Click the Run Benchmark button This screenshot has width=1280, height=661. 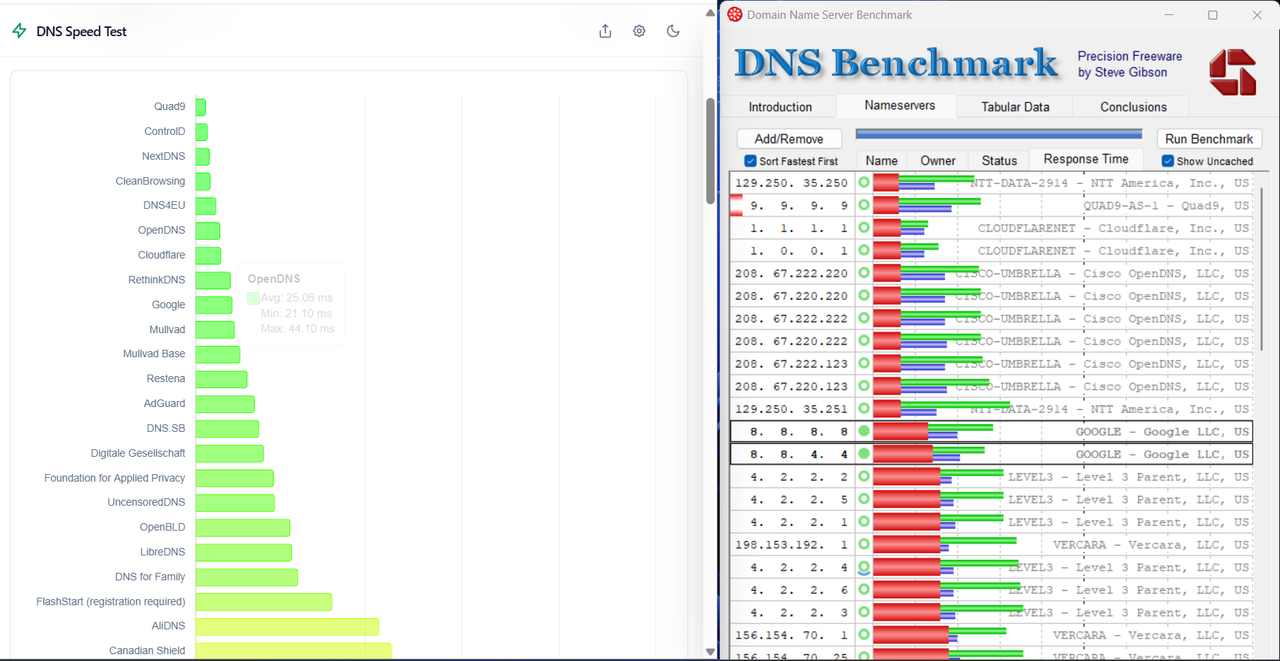[1209, 139]
